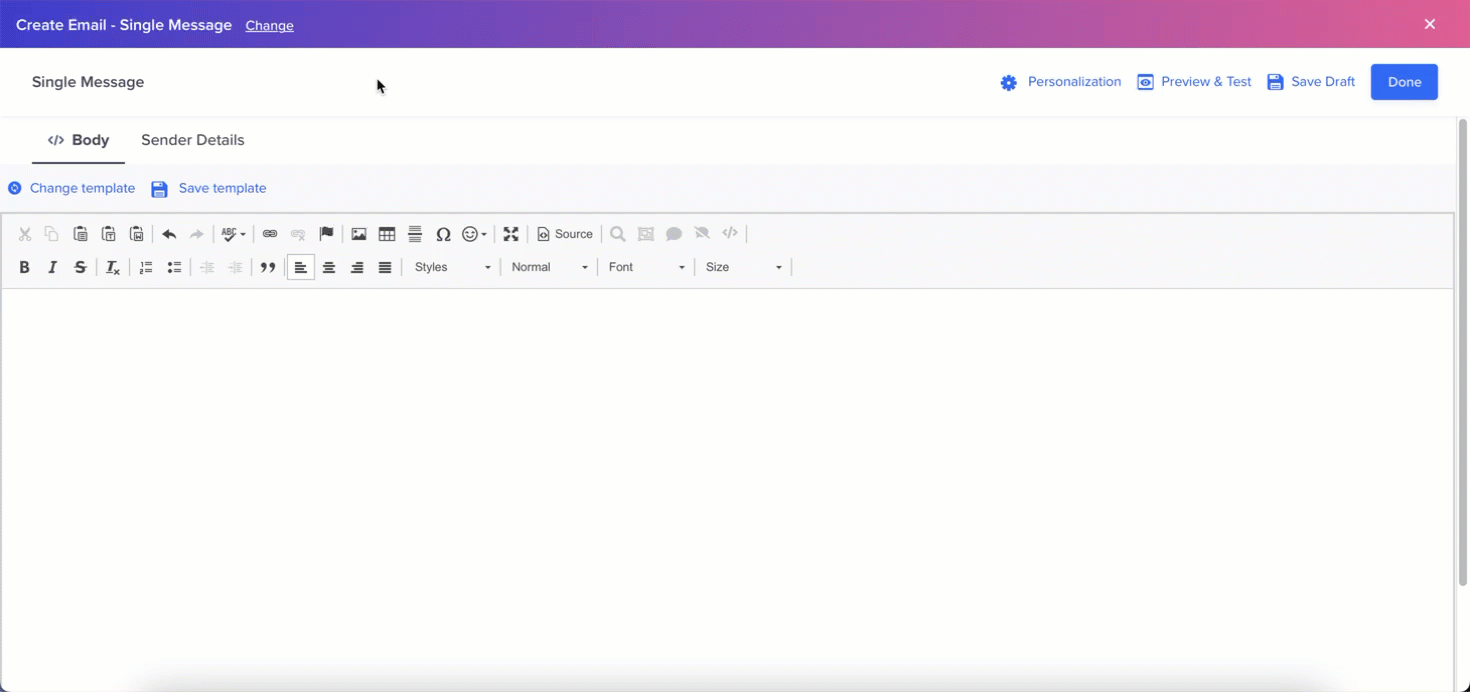The width and height of the screenshot is (1470, 692).
Task: Click the Unlink icon
Action: (x=298, y=234)
